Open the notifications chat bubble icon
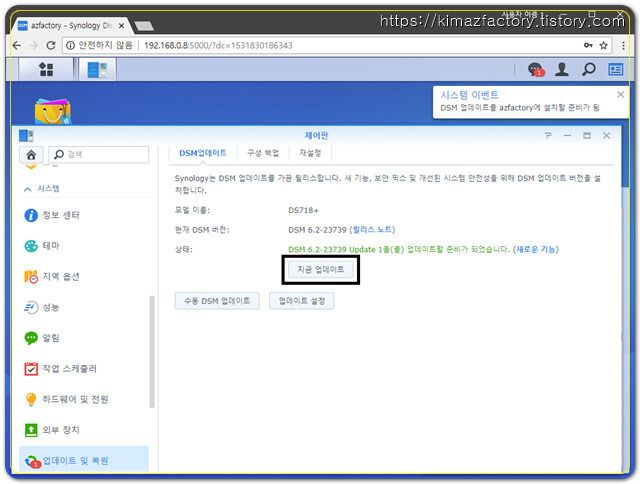 click(536, 69)
